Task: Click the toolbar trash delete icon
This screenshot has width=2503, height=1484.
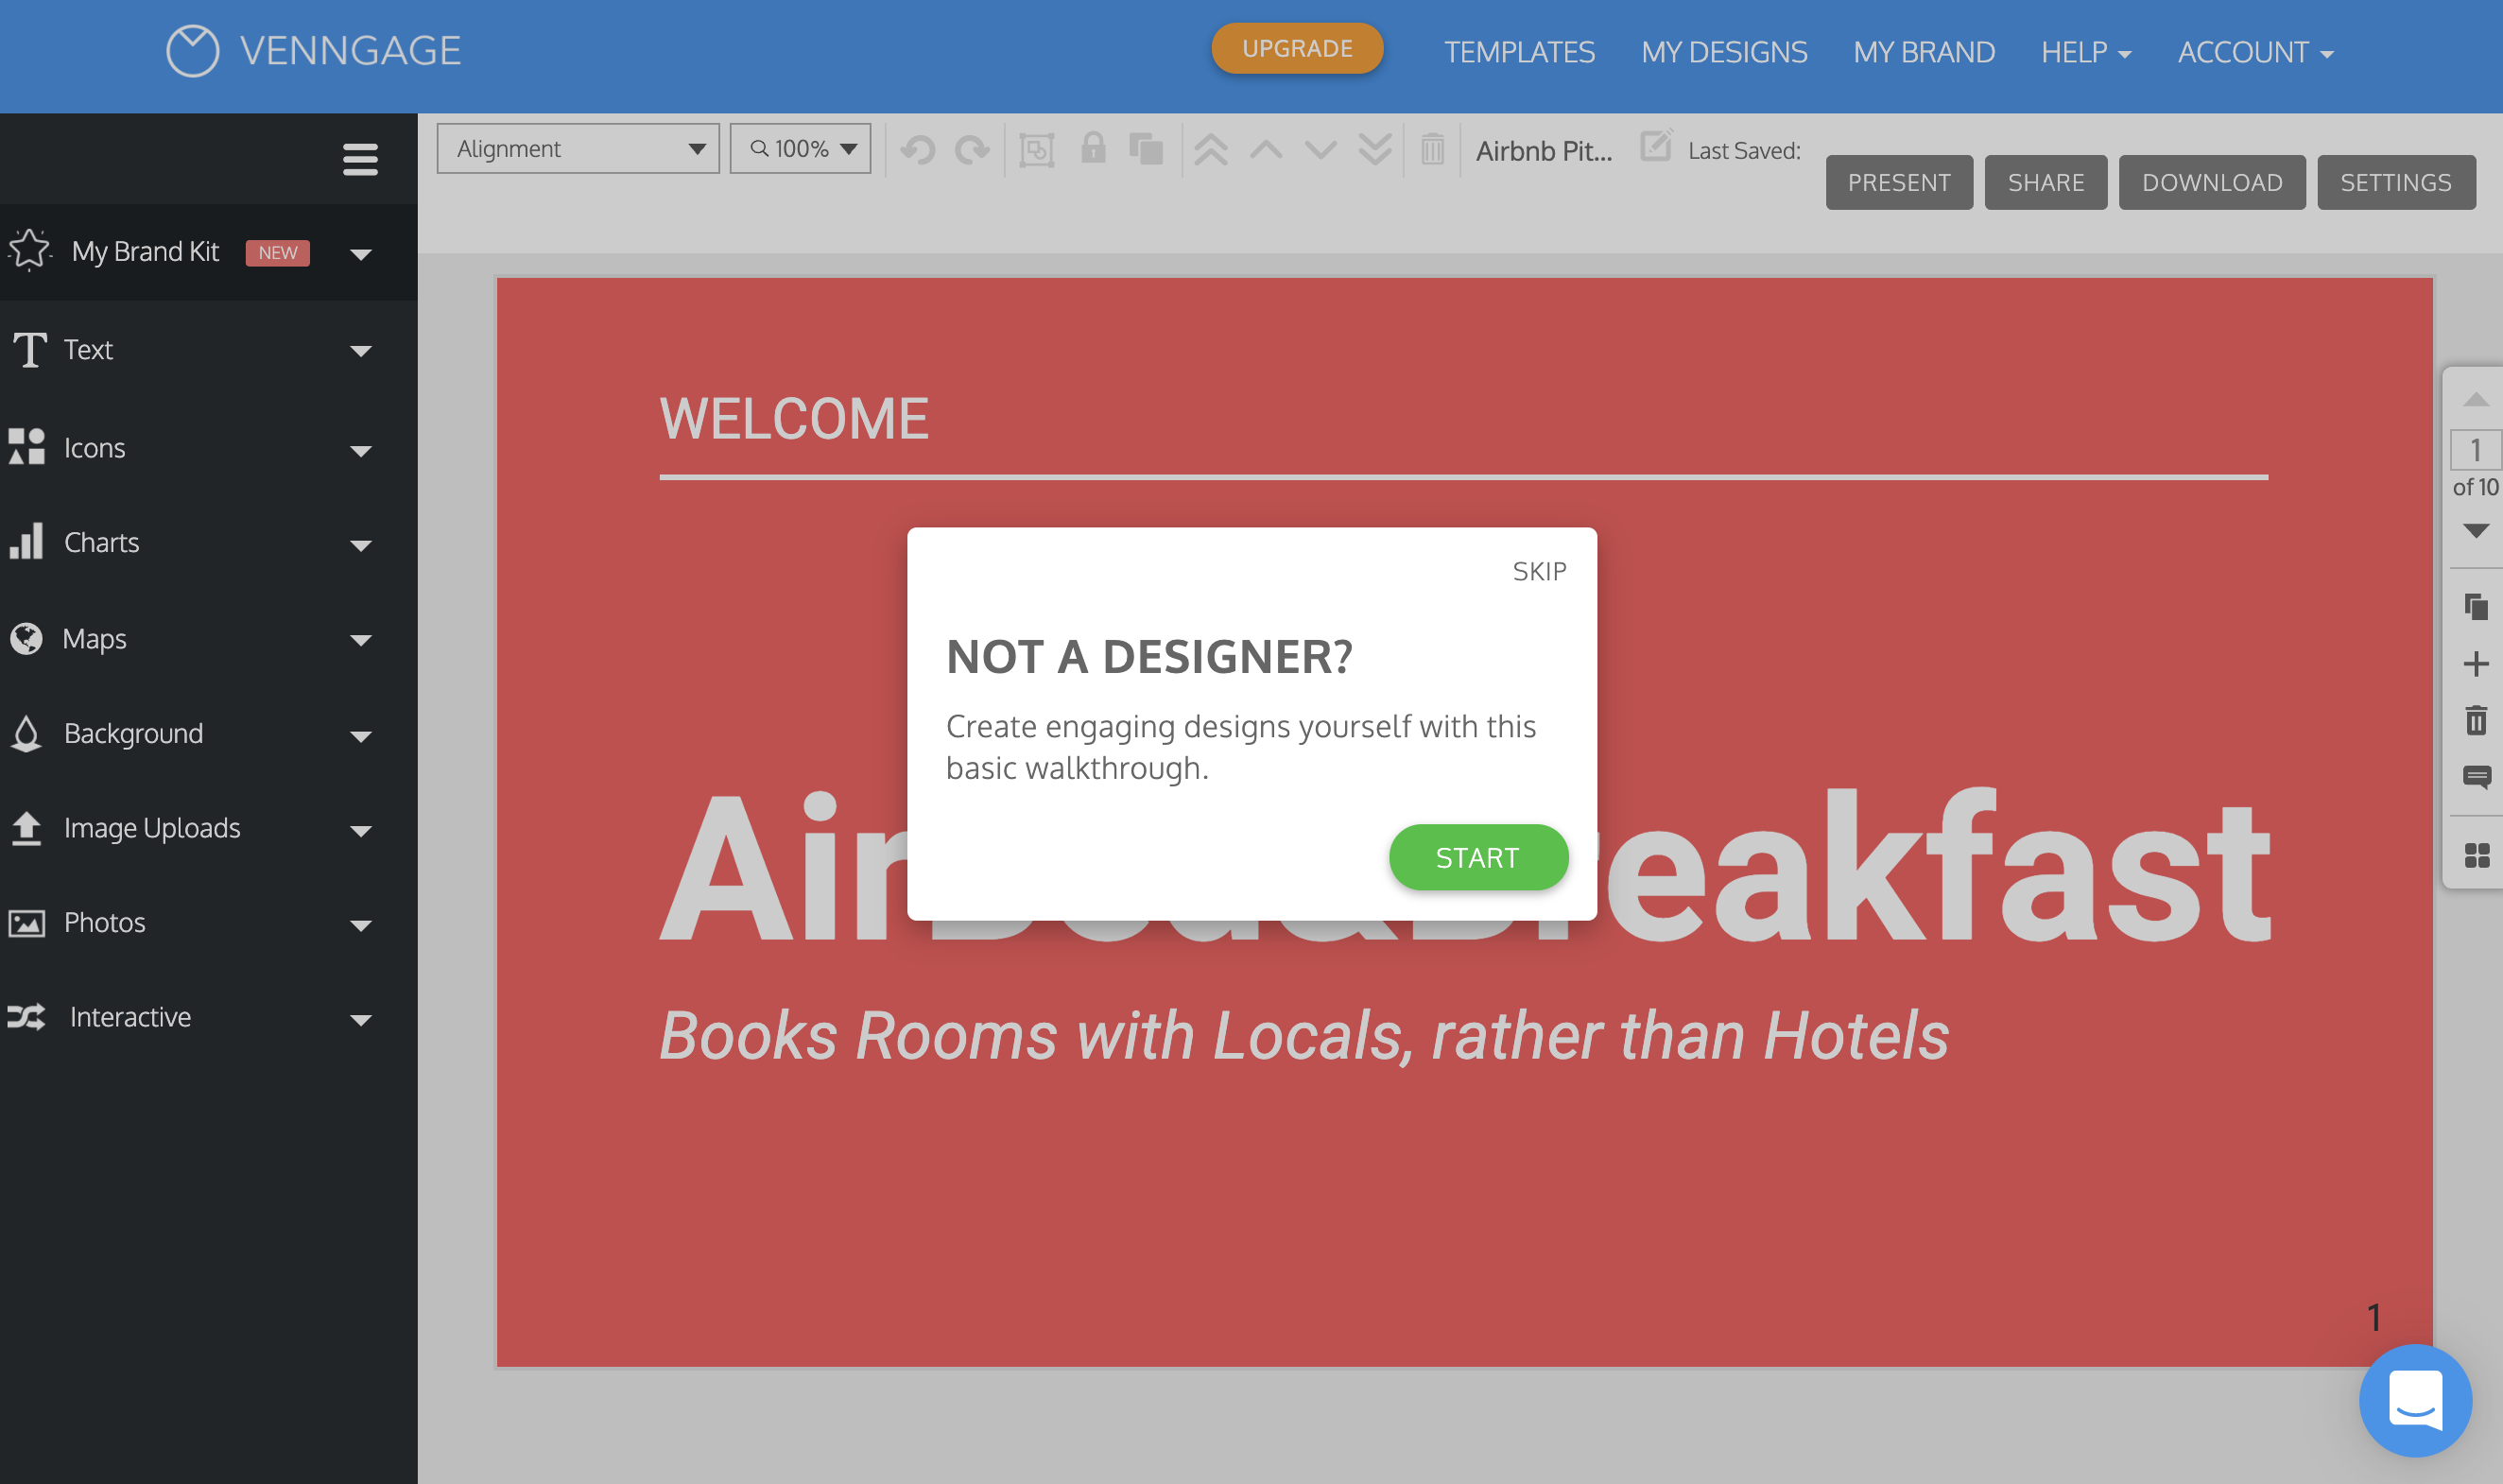Action: click(x=1432, y=150)
